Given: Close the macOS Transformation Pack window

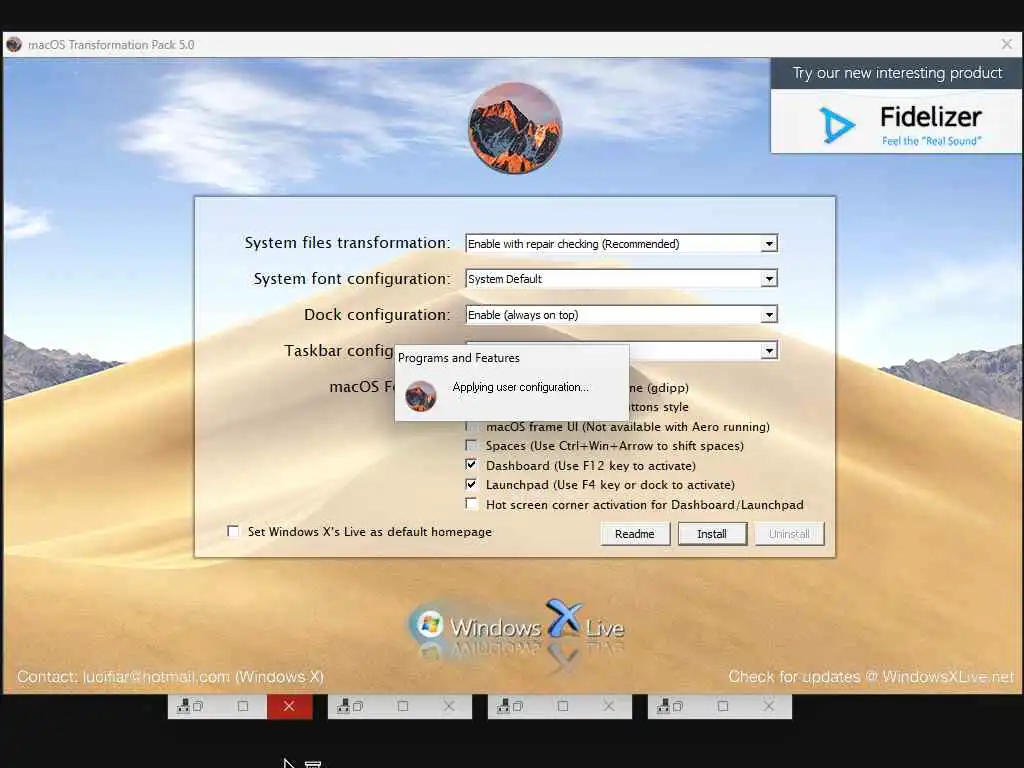Looking at the screenshot, I should pos(1006,44).
